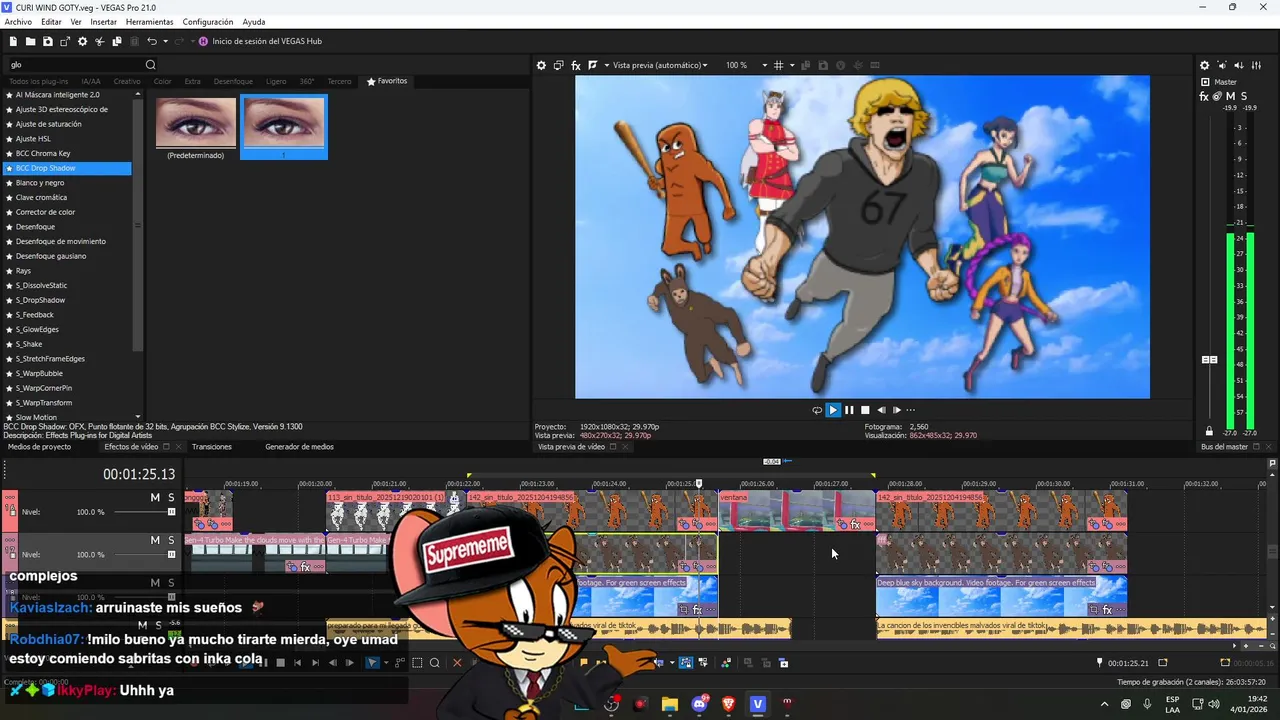
Task: Open overlay options arrow beside grid icon
Action: [791, 65]
